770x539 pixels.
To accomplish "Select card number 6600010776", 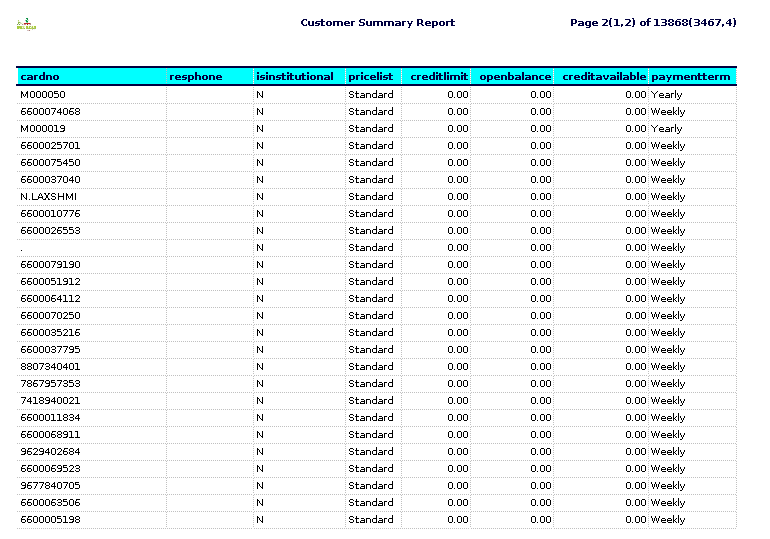I will pos(50,214).
